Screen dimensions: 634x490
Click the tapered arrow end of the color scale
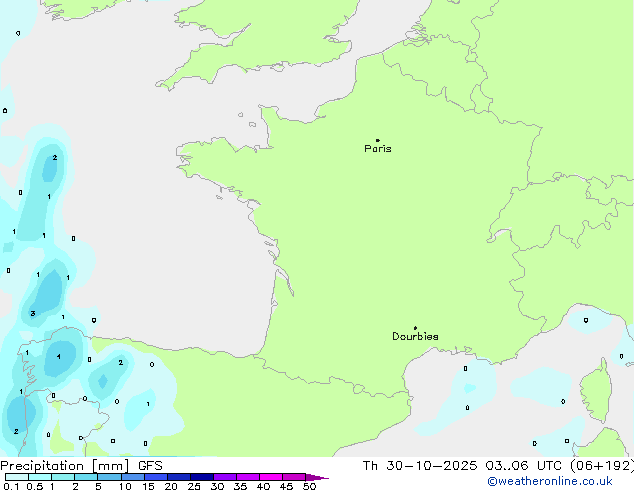click(x=317, y=477)
